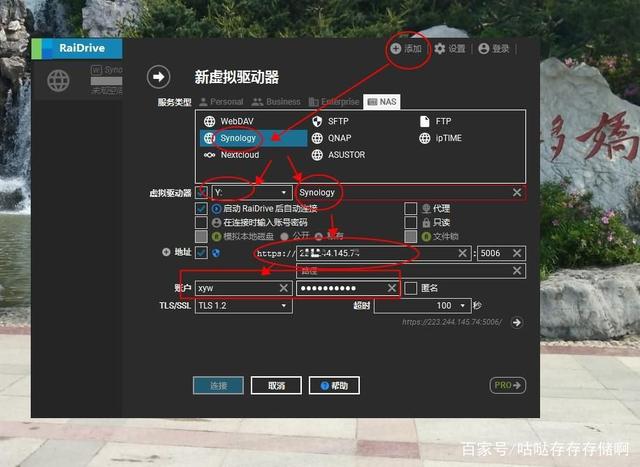
Task: Click the arrow icon beside the URL preview
Action: click(x=517, y=322)
